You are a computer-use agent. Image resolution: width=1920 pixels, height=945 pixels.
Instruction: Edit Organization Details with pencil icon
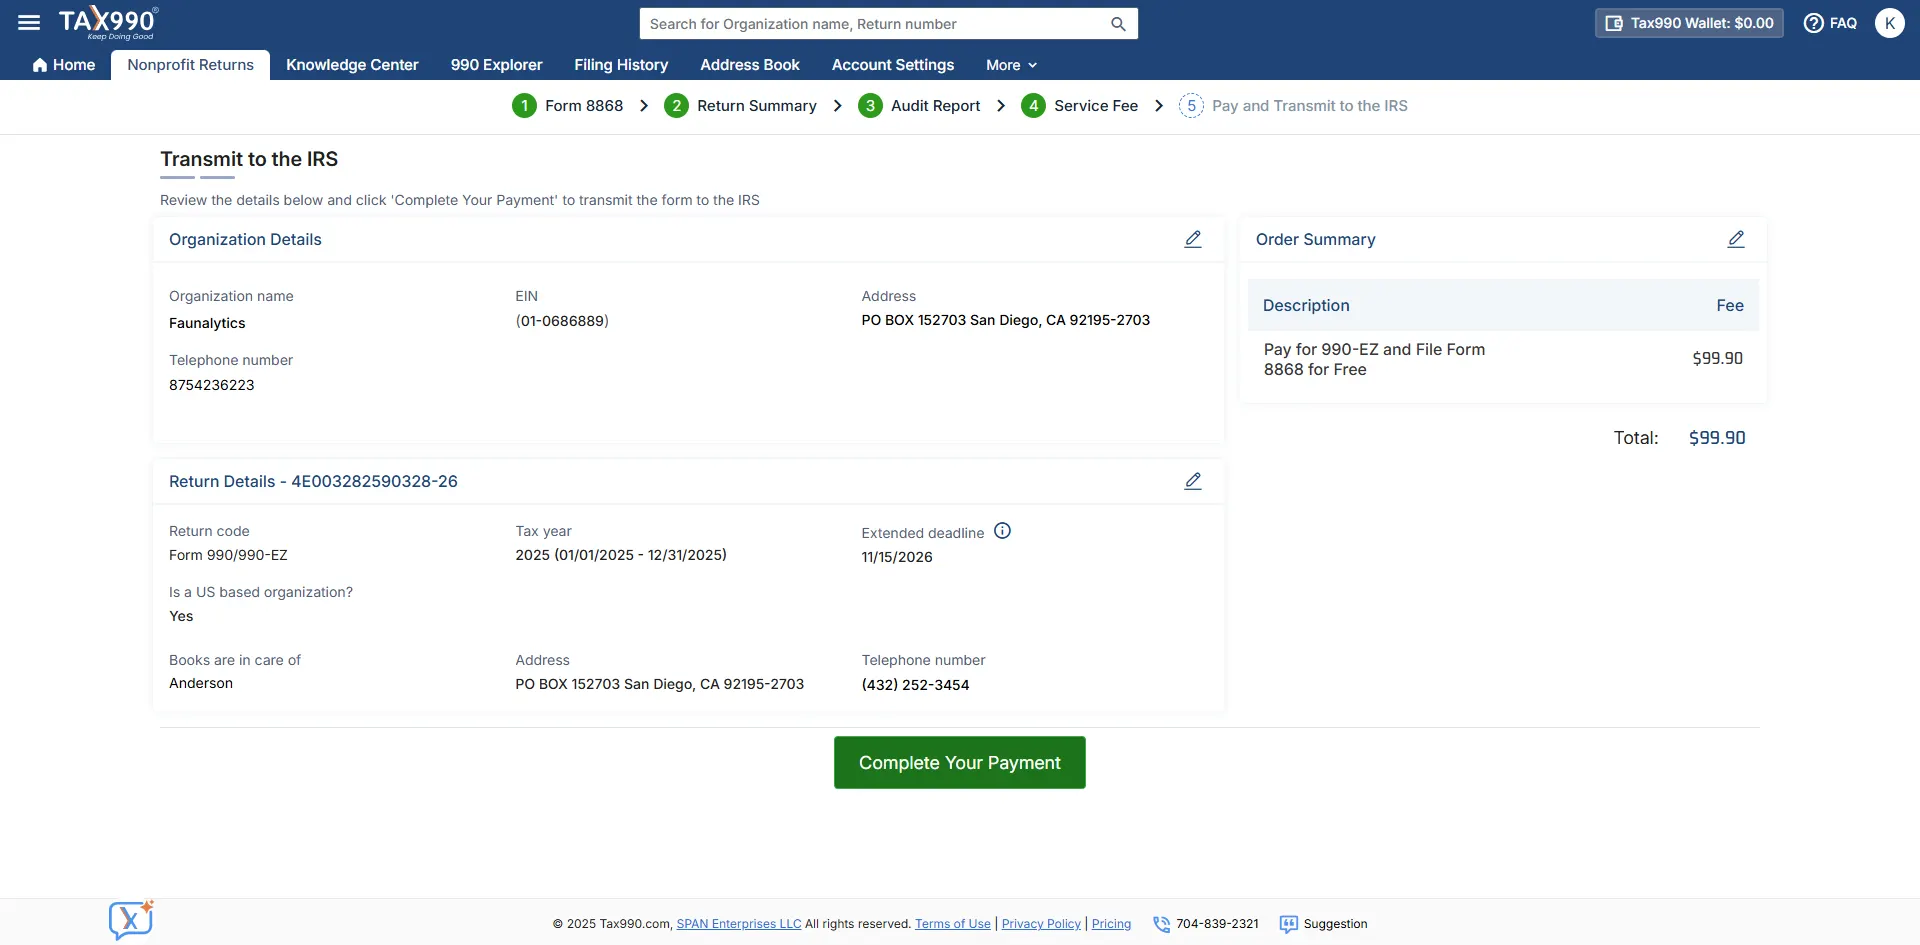point(1193,239)
